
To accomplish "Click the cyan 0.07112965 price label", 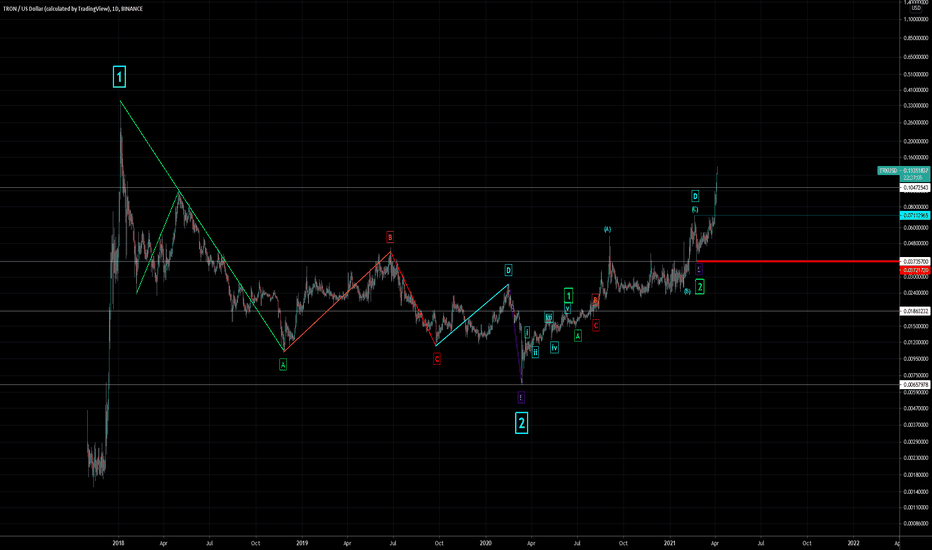I will pyautogui.click(x=915, y=215).
